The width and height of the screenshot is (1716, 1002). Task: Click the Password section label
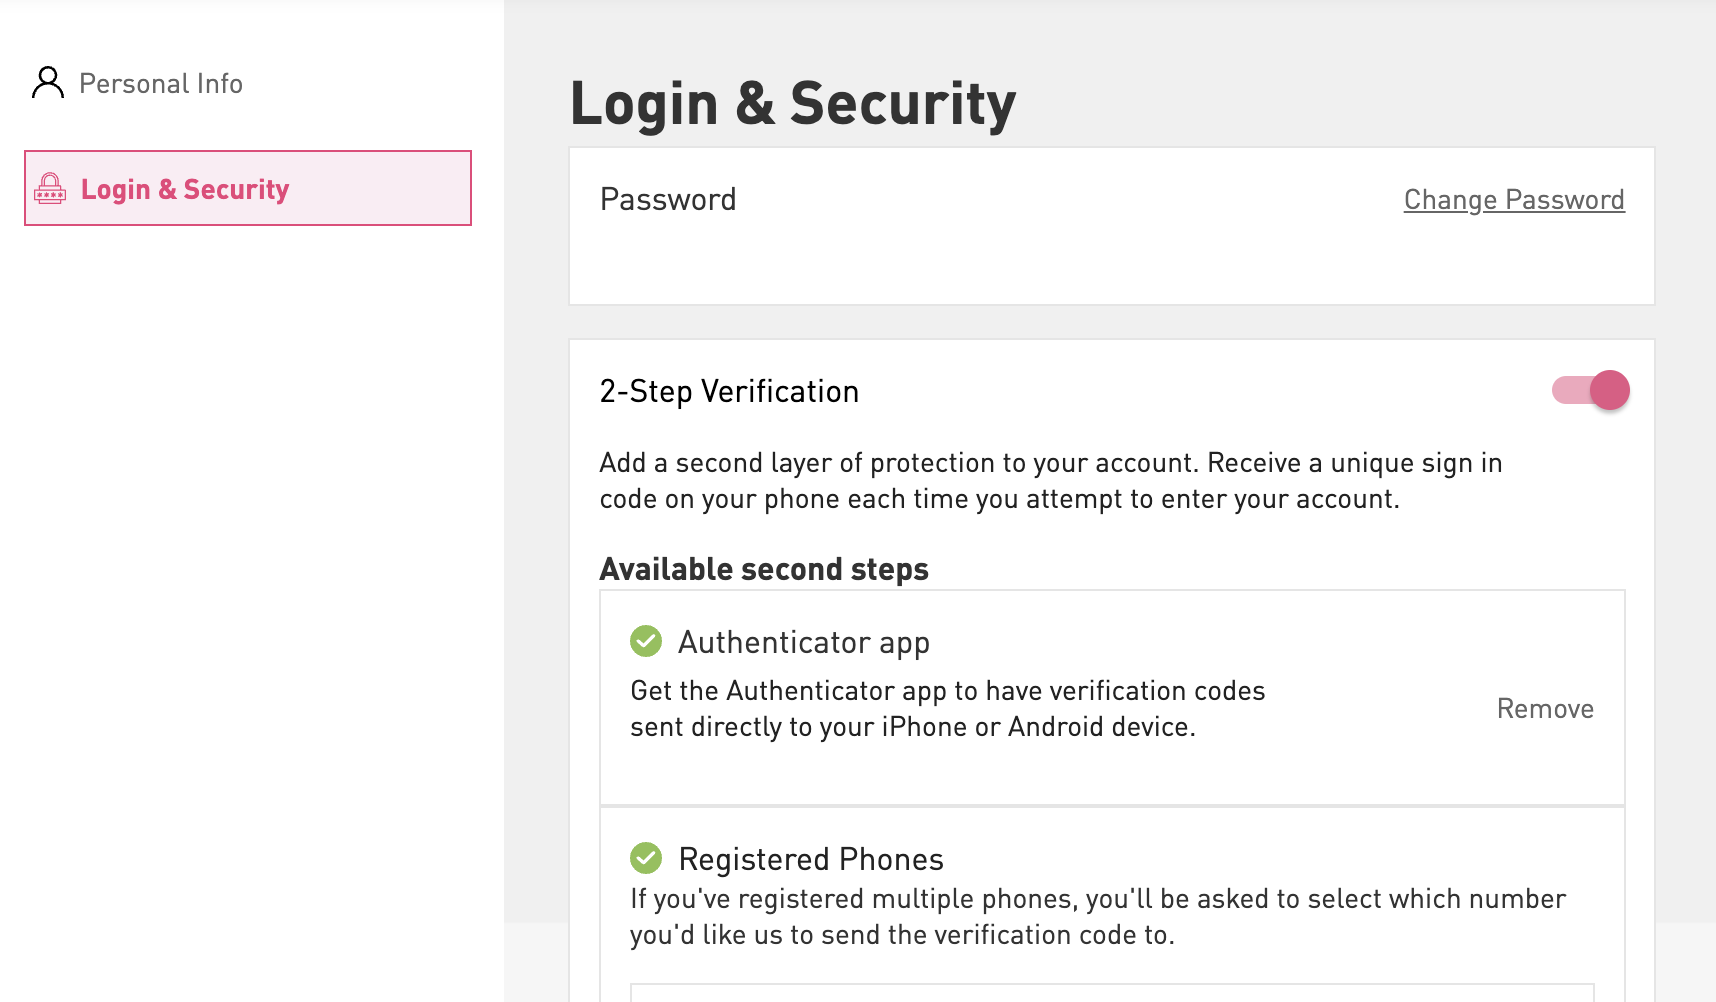click(x=667, y=199)
